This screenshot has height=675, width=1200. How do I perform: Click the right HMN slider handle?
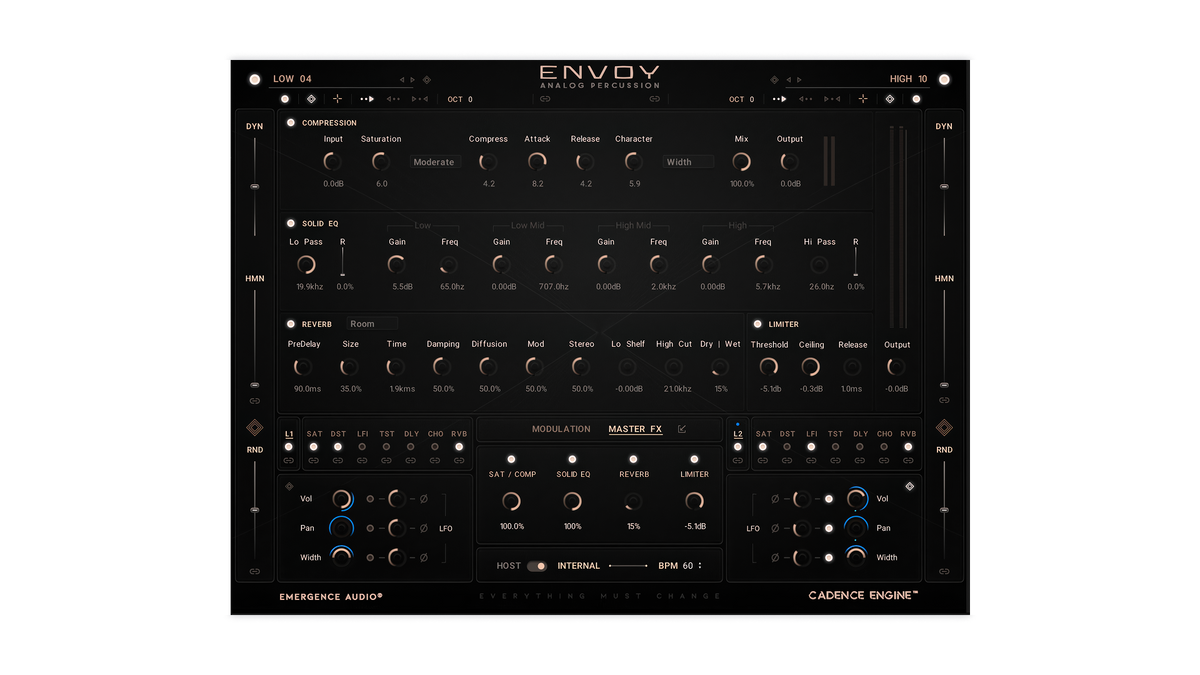(944, 384)
